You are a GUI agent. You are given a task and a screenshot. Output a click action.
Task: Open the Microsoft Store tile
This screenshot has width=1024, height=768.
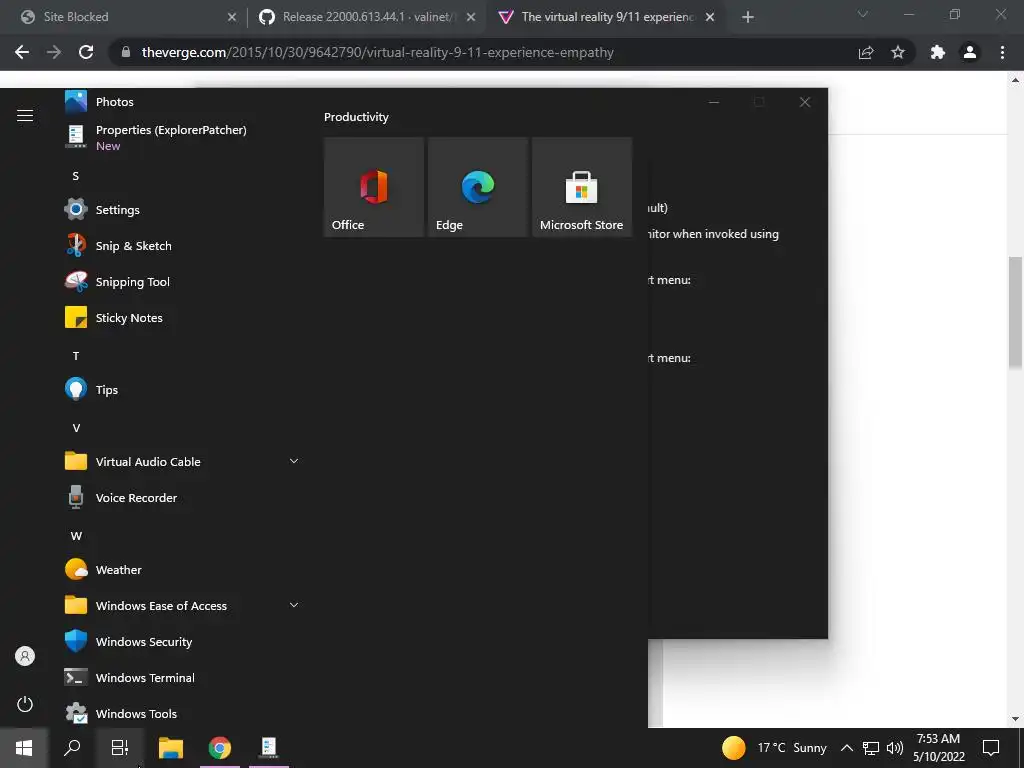click(582, 187)
